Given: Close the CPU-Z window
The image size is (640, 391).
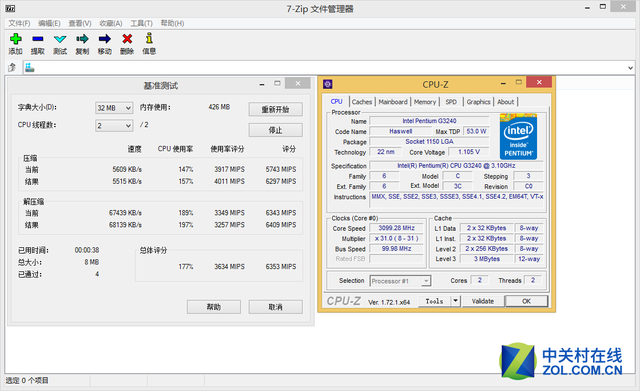Looking at the screenshot, I should [539, 82].
